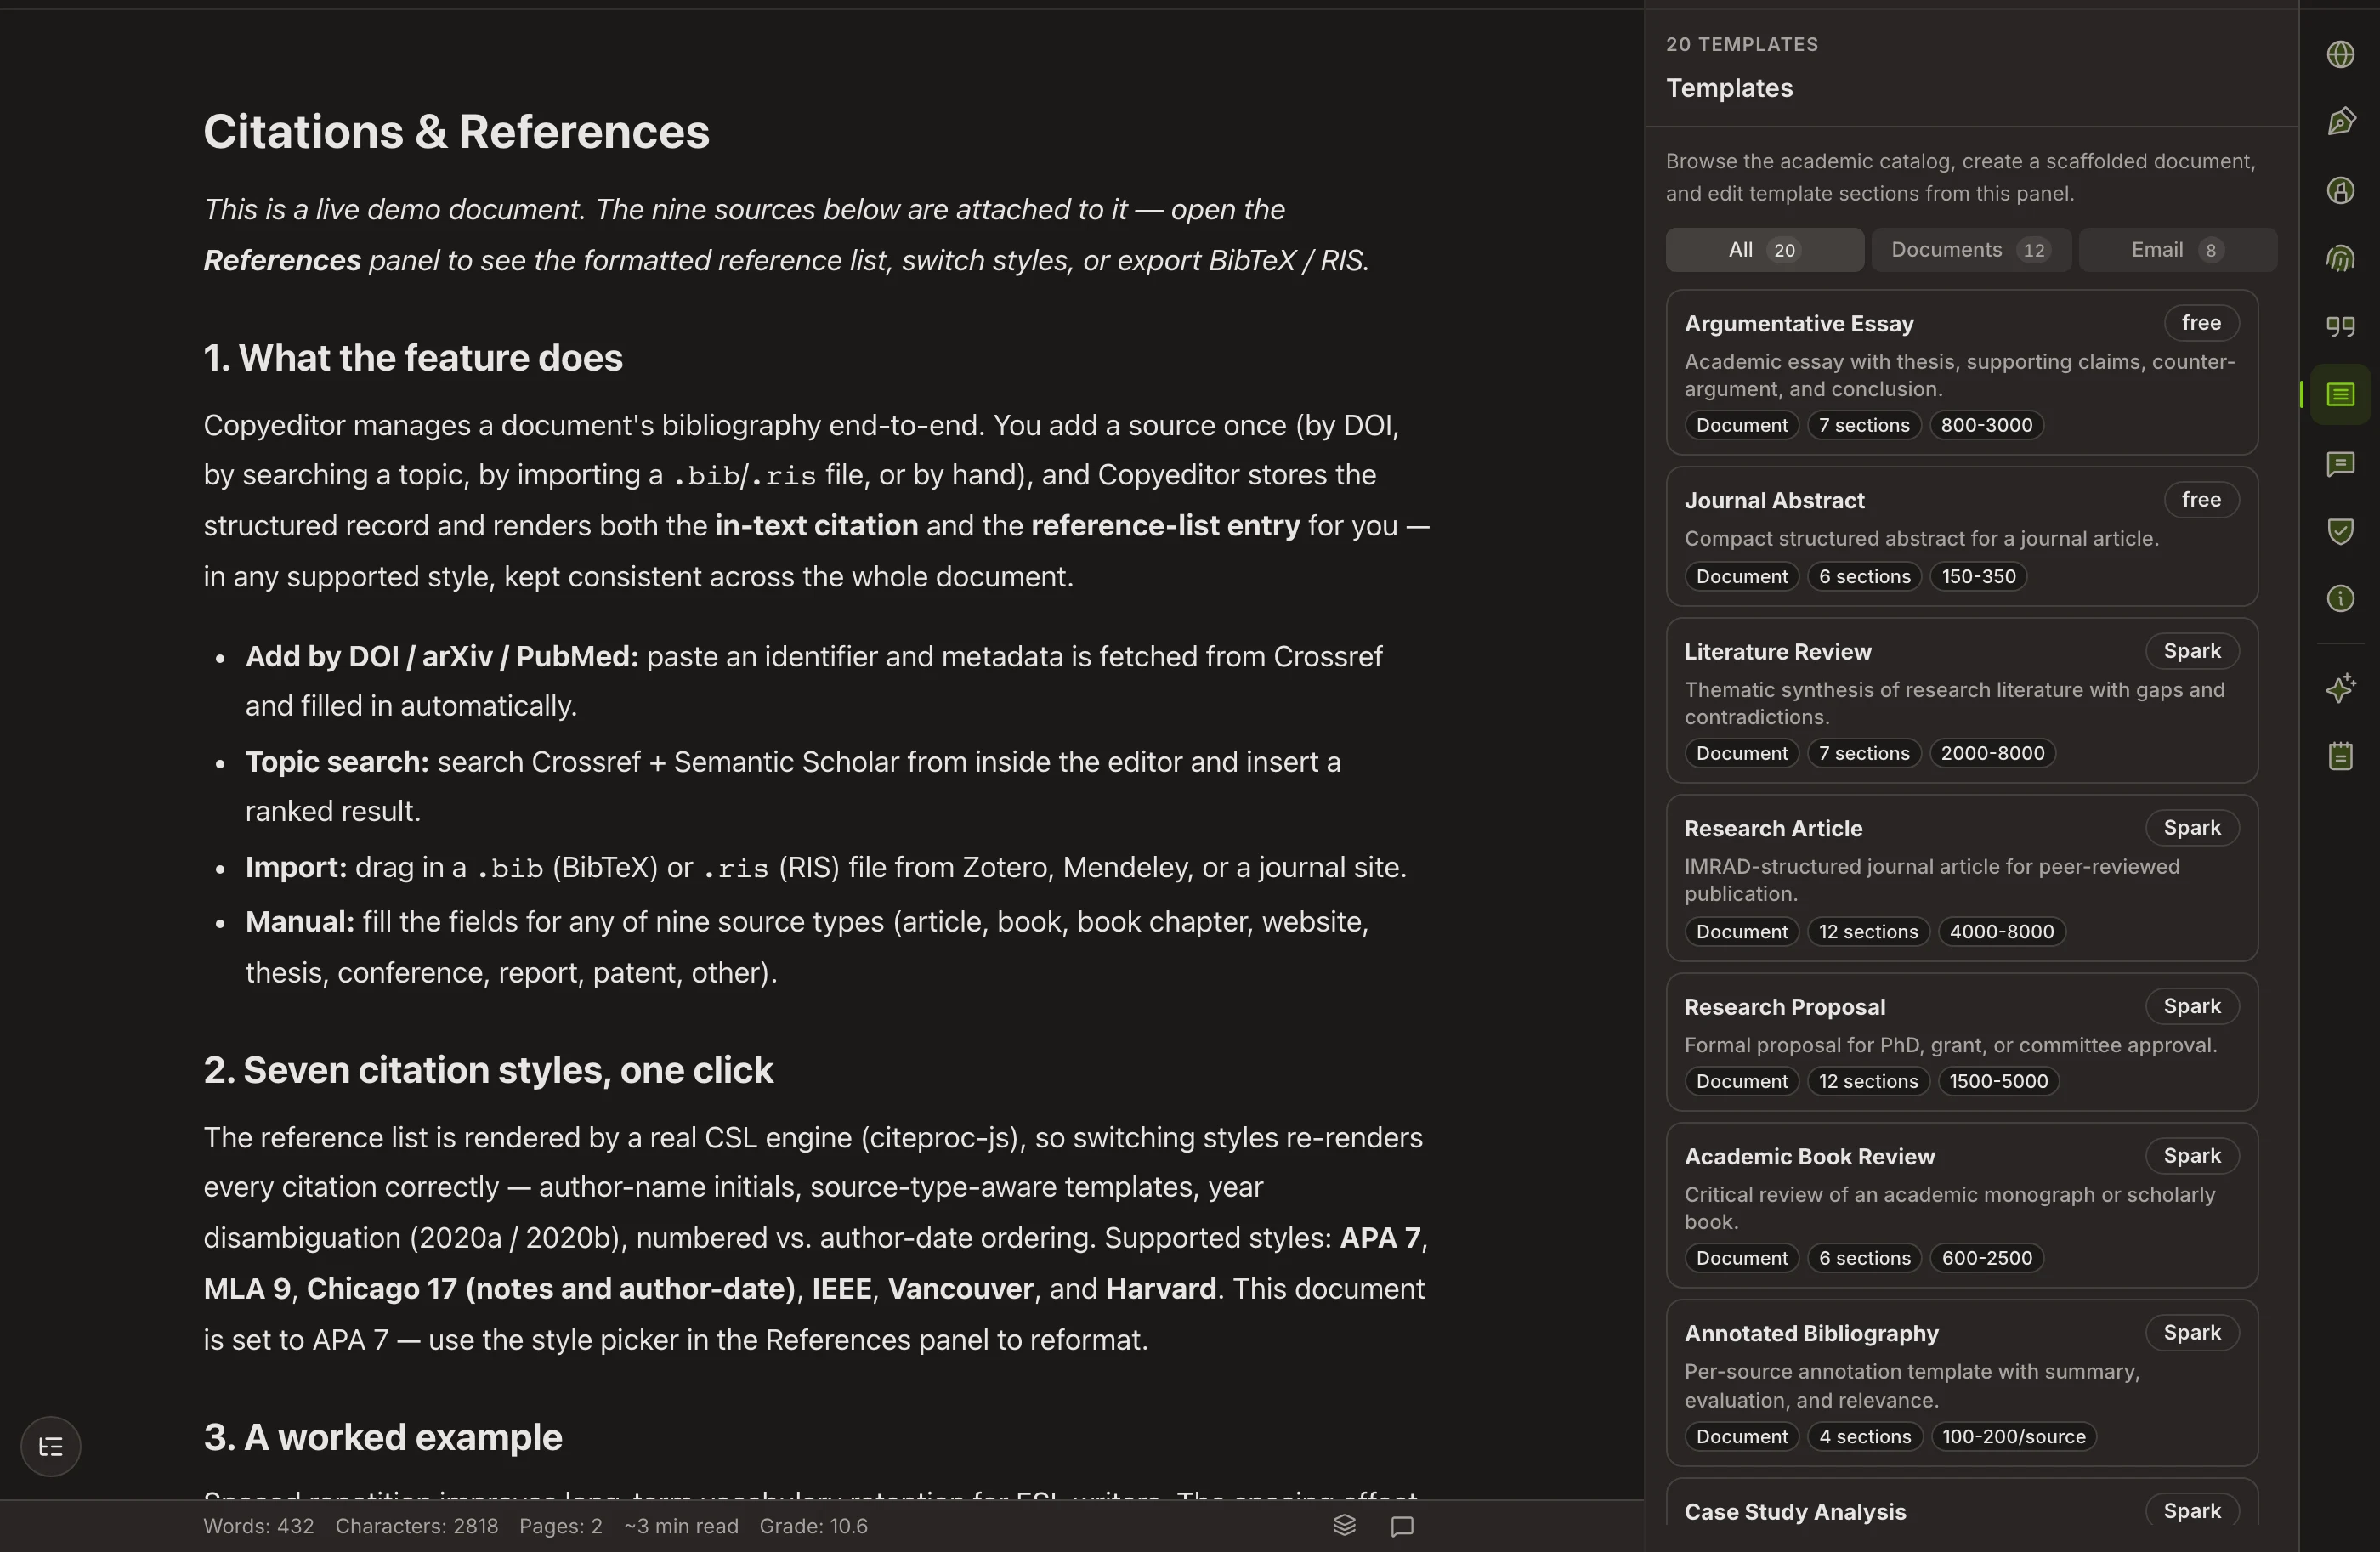Click the 150-350 word range tag
This screenshot has height=1552, width=2380.
[x=1978, y=576]
